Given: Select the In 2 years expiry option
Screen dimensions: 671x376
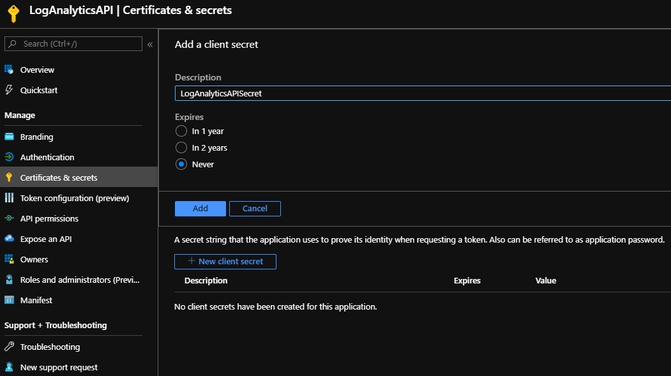Looking at the screenshot, I should (x=181, y=148).
